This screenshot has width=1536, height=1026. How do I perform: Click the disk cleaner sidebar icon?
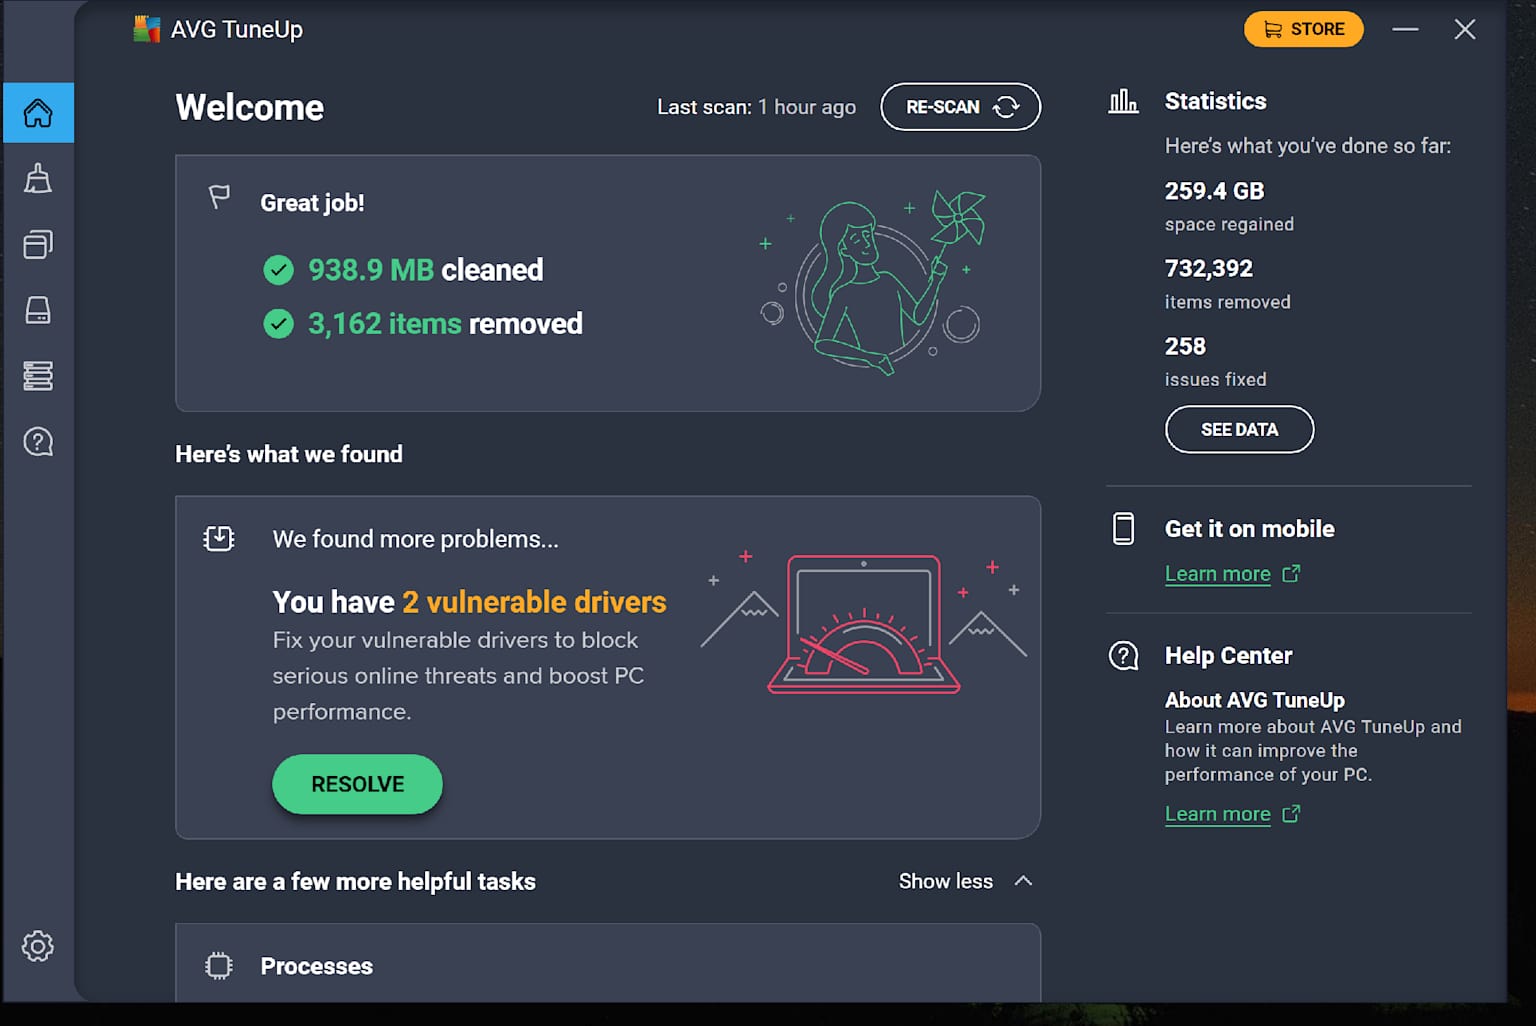tap(38, 310)
